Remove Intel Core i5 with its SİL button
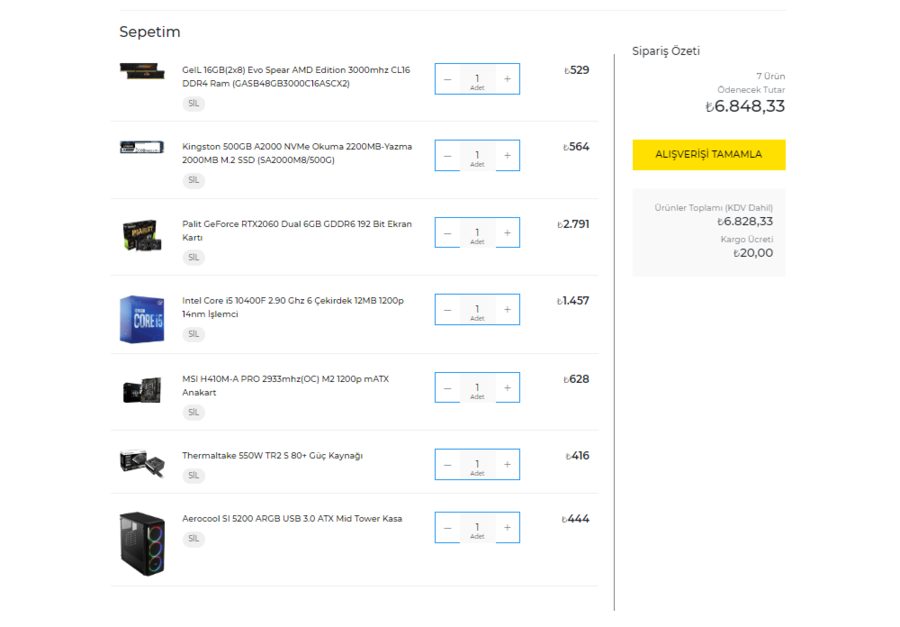The height and width of the screenshot is (627, 900). (193, 334)
